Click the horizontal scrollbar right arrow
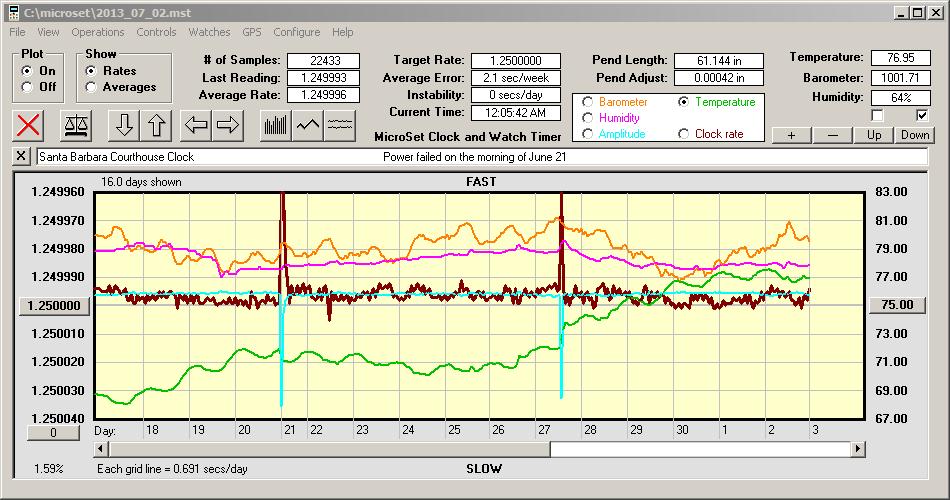The image size is (950, 500). click(x=857, y=449)
